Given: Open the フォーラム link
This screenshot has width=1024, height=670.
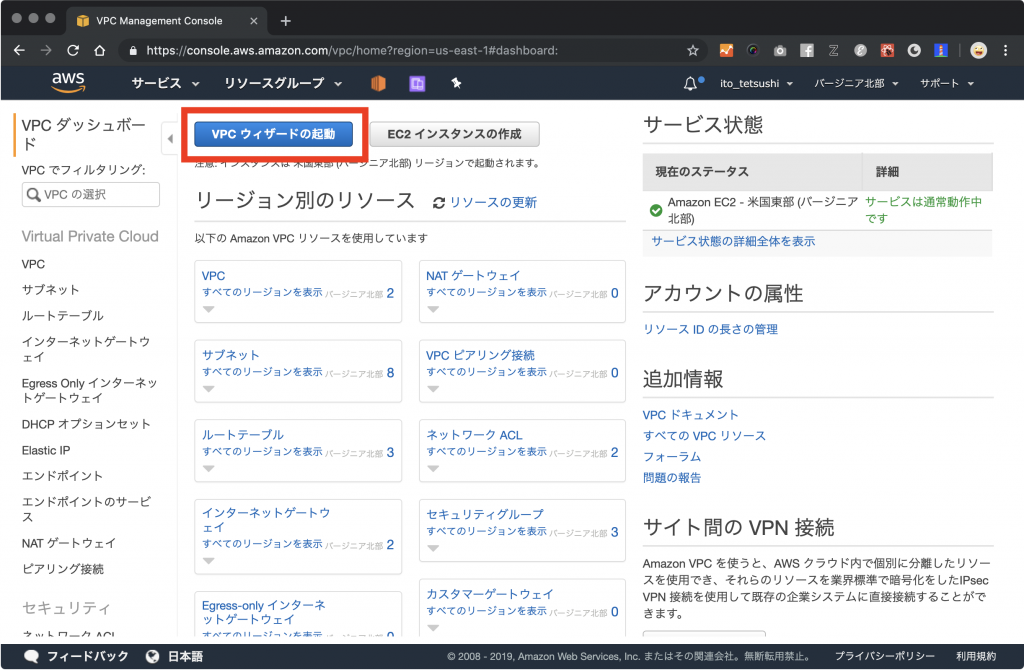Looking at the screenshot, I should (x=672, y=456).
